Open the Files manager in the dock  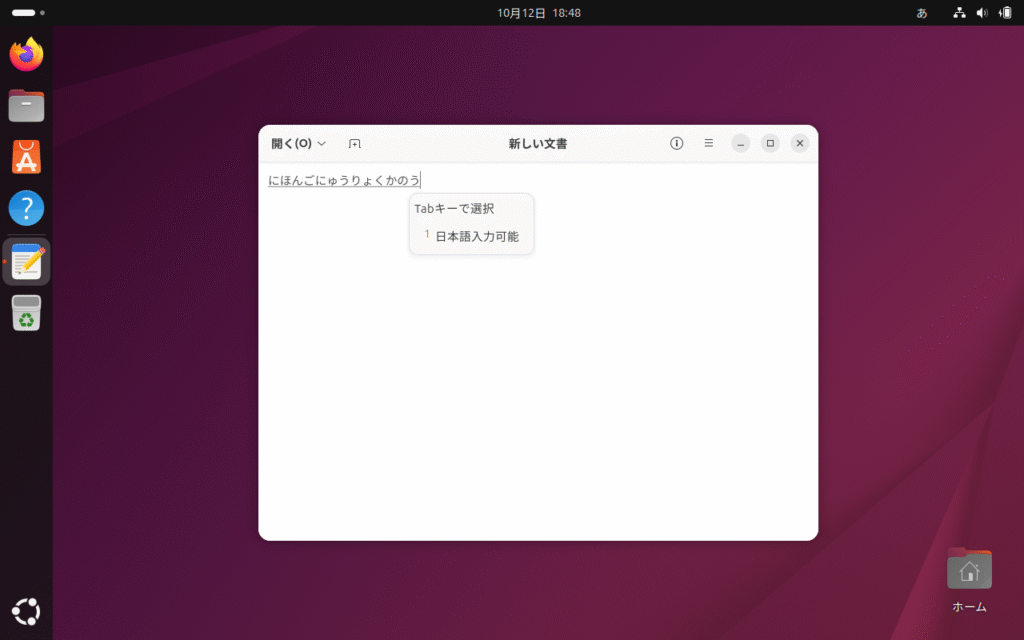[x=27, y=105]
